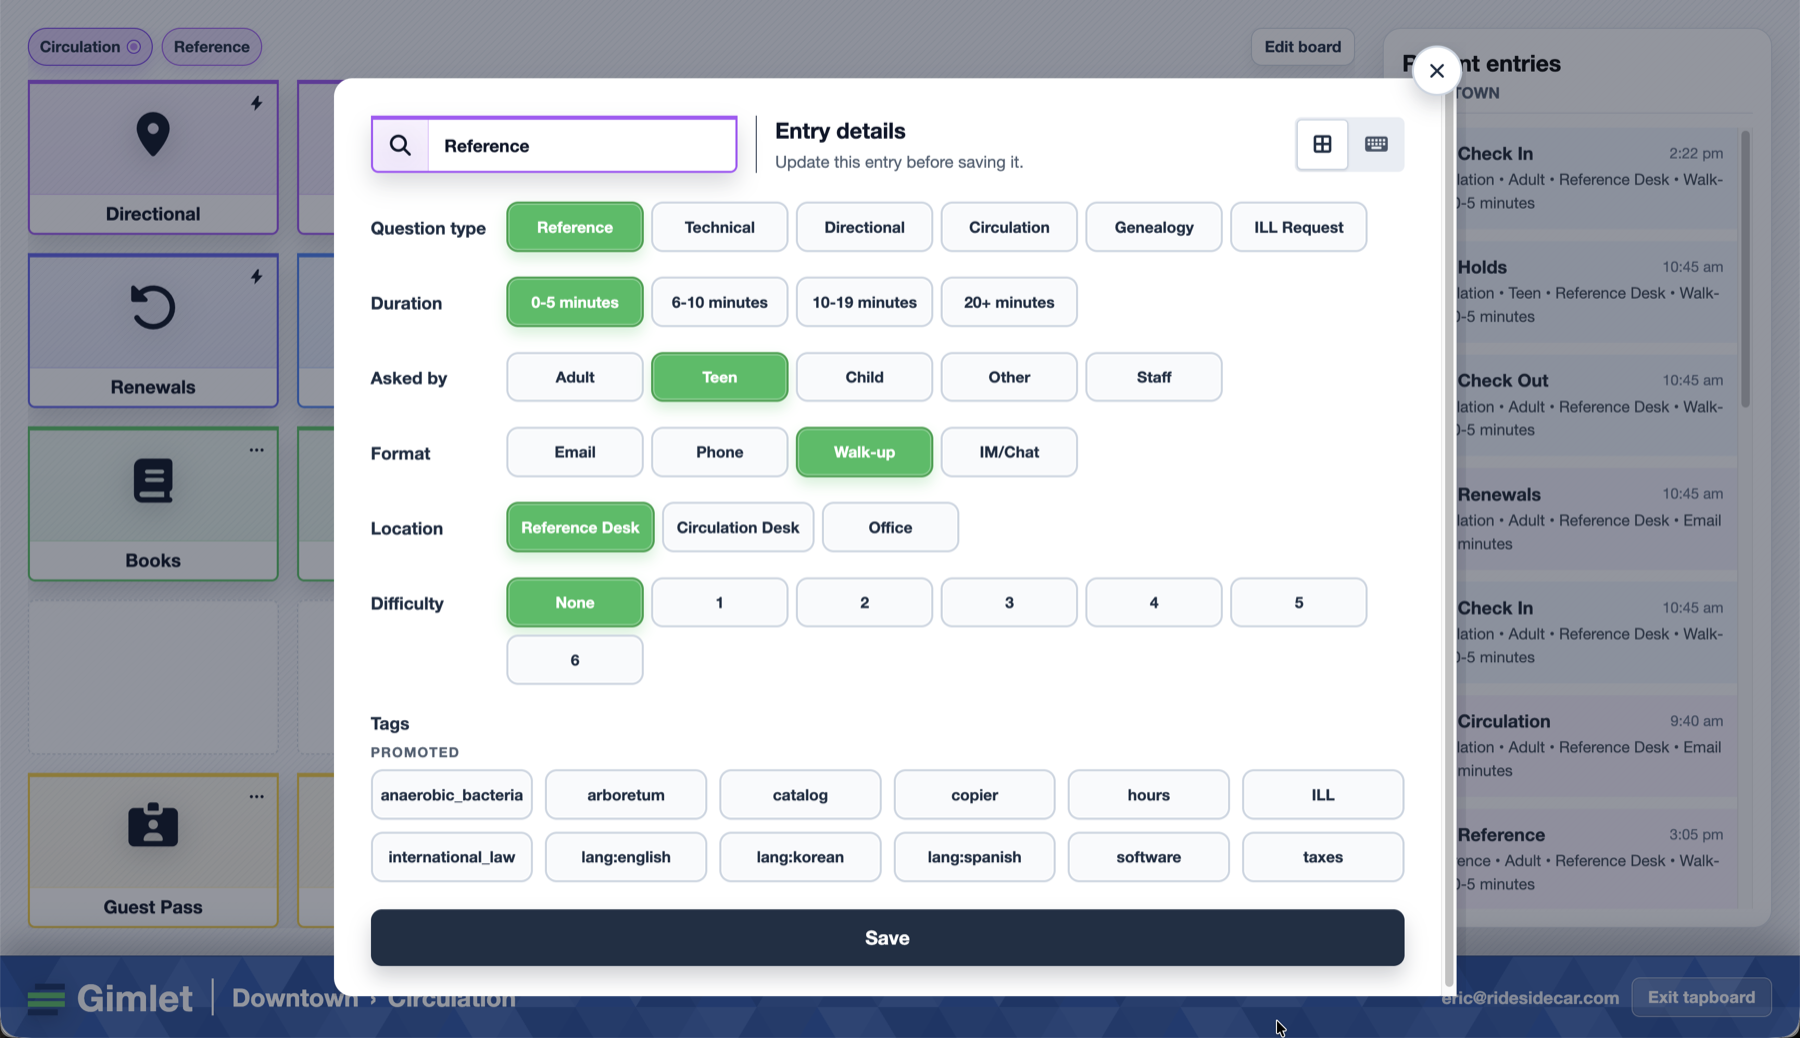
Task: Set asked by to Adult
Action: click(x=575, y=377)
